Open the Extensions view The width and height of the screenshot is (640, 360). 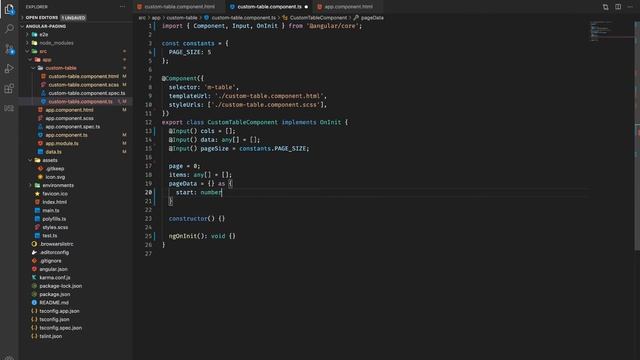[x=9, y=89]
